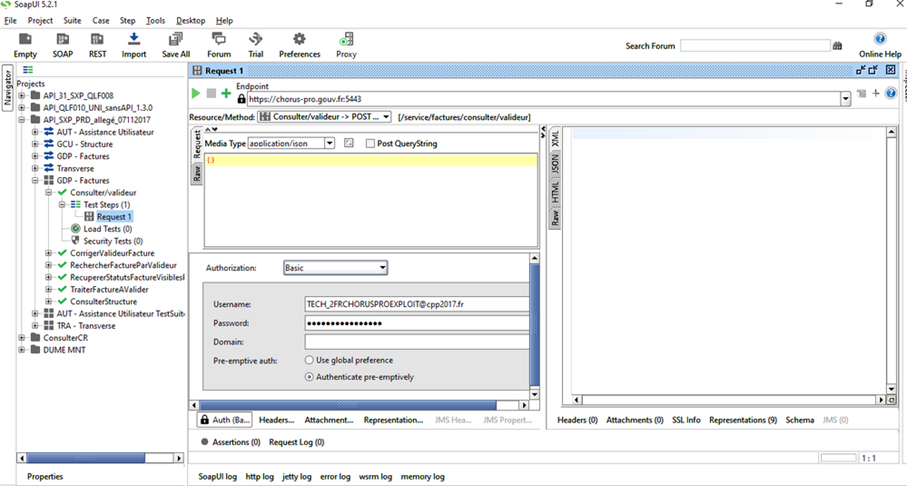Expand CorrigerValideurFacture test case

(x=49, y=253)
